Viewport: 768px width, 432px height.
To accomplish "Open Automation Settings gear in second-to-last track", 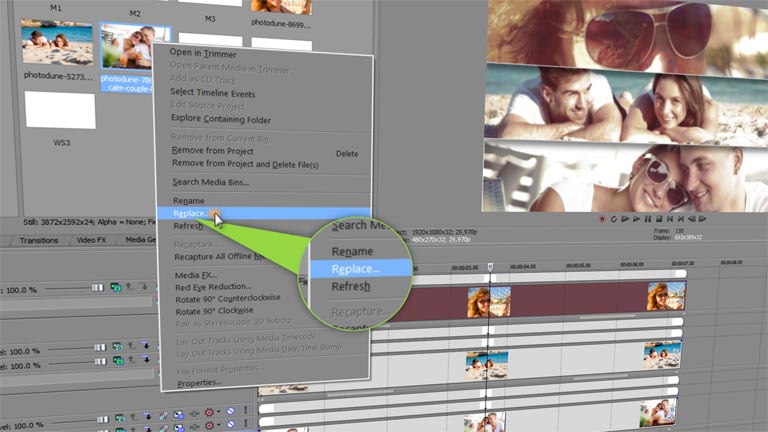I will 209,412.
